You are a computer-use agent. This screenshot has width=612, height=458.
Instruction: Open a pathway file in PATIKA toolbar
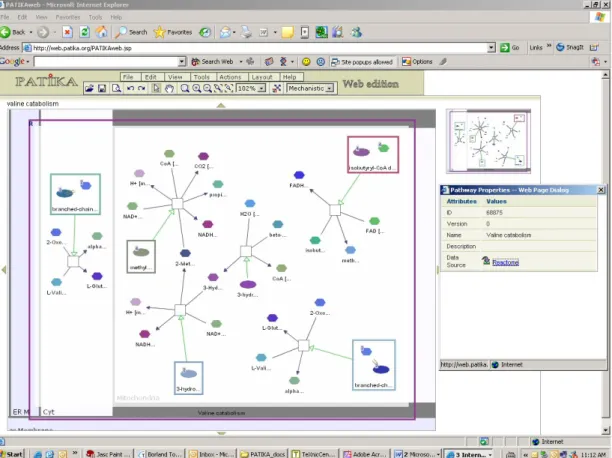[x=89, y=89]
